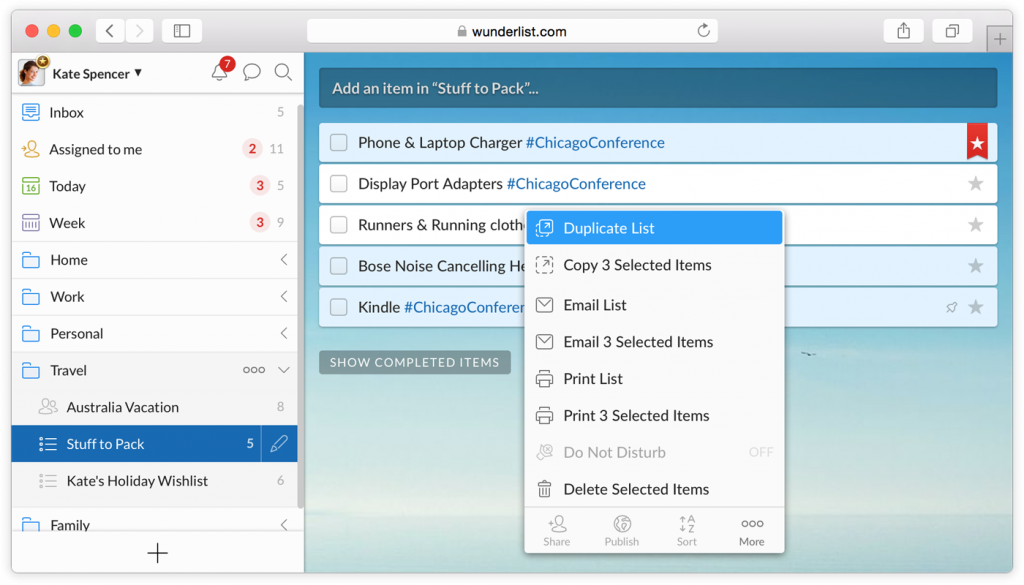Image resolution: width=1024 pixels, height=585 pixels.
Task: Click the Sort button in toolbar
Action: pos(686,531)
